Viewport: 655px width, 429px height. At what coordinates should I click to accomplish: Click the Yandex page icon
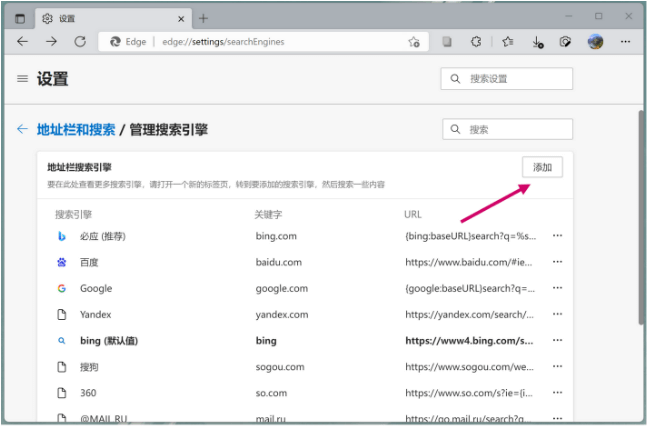(x=62, y=317)
